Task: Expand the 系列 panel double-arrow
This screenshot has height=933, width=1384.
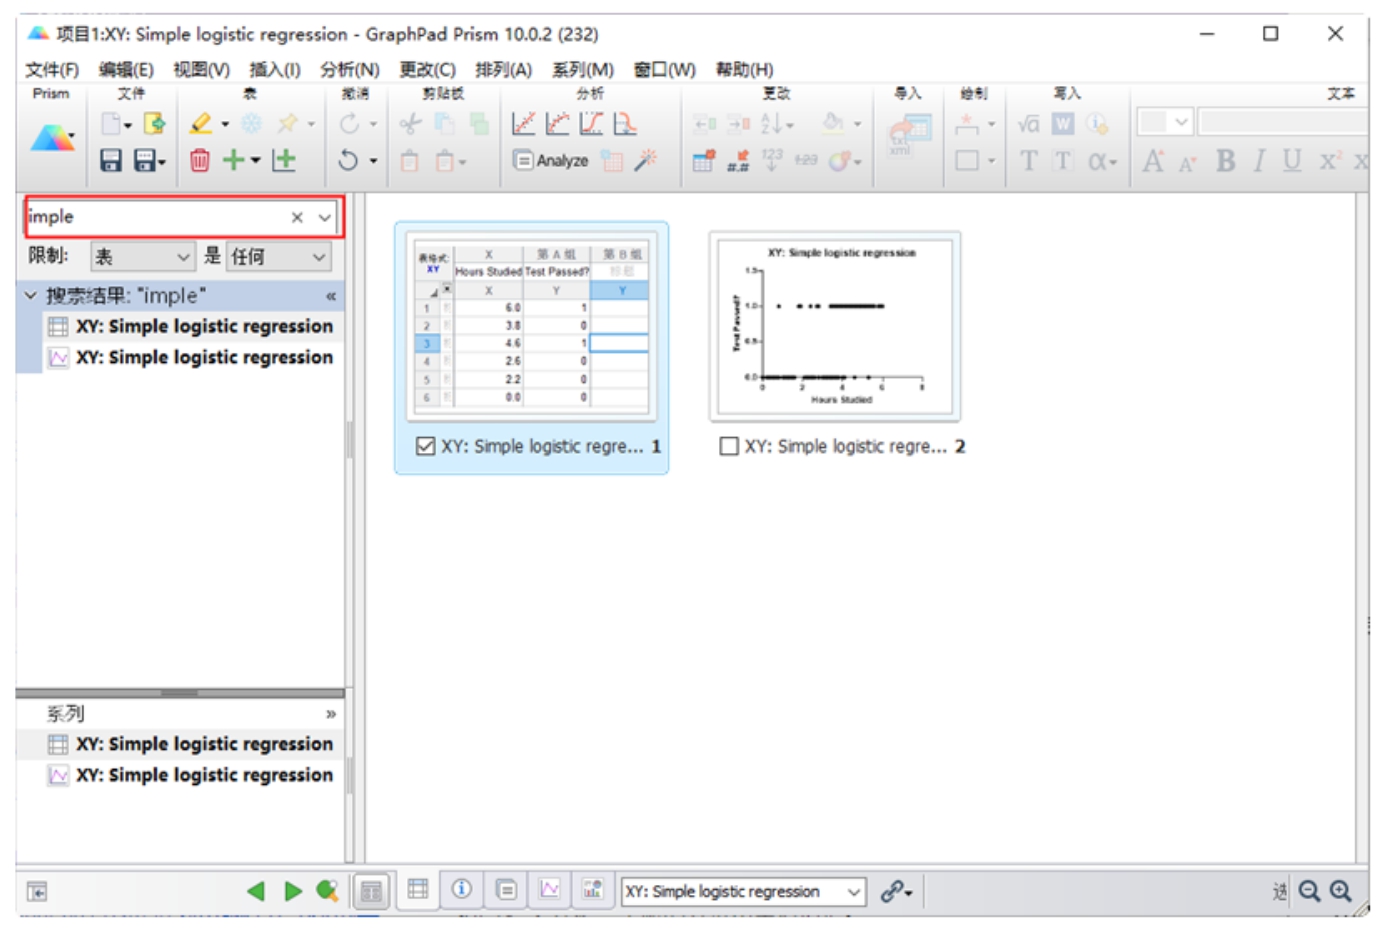Action: click(x=330, y=714)
